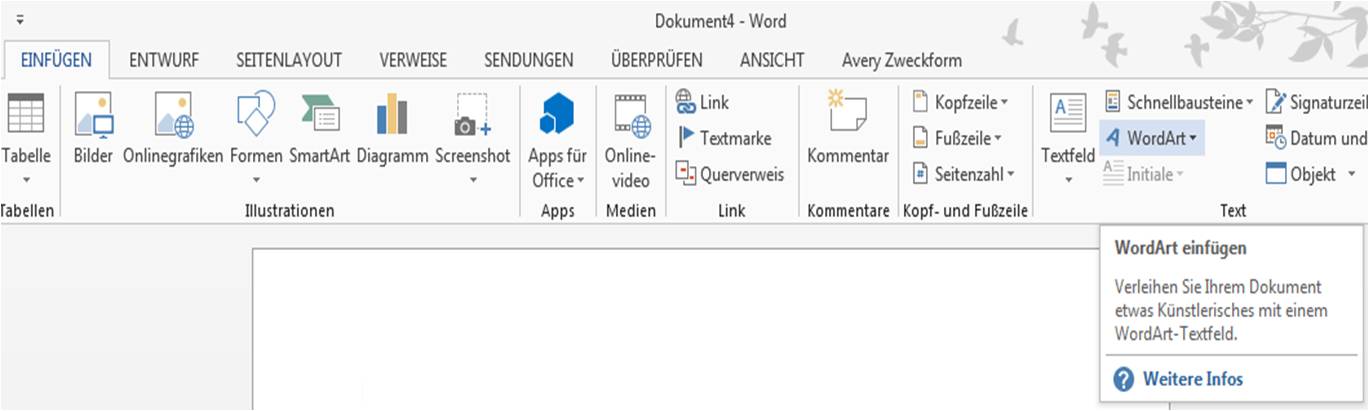
Task: Insert a Textfeld text box
Action: [x=1068, y=114]
